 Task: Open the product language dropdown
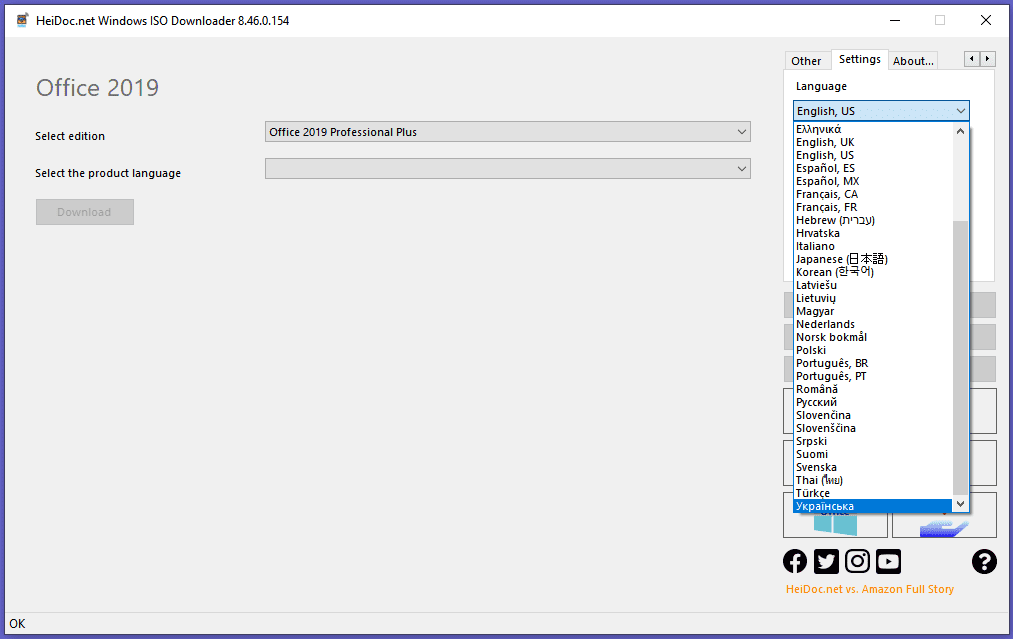click(508, 169)
